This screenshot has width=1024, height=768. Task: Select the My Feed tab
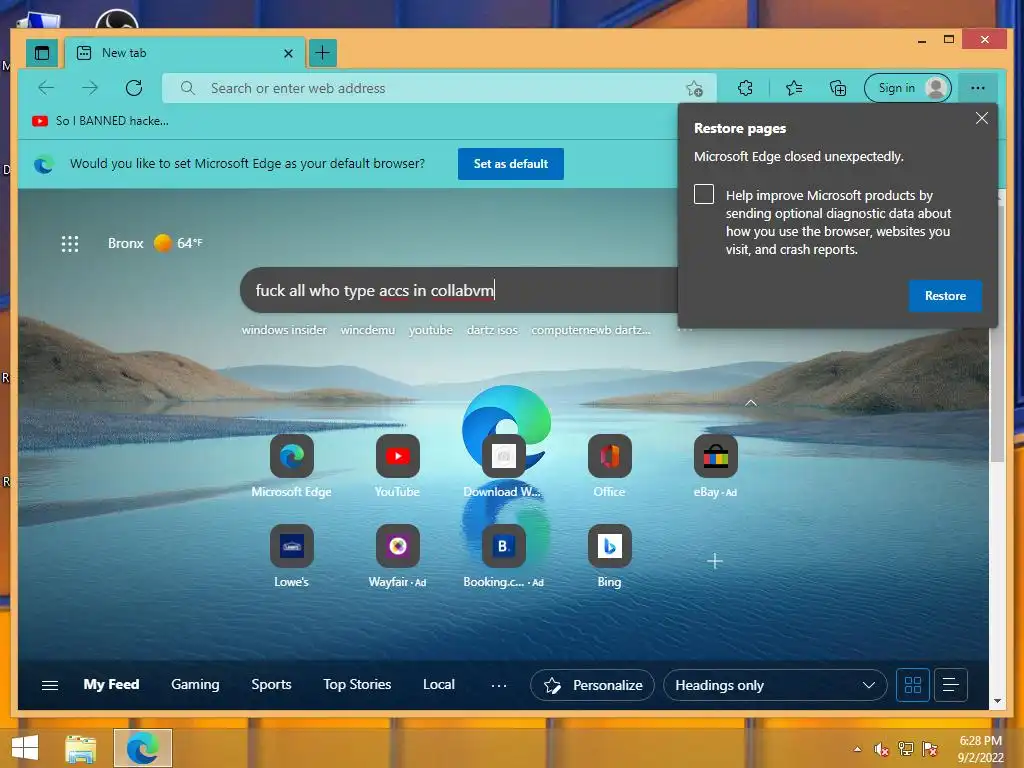pos(111,684)
